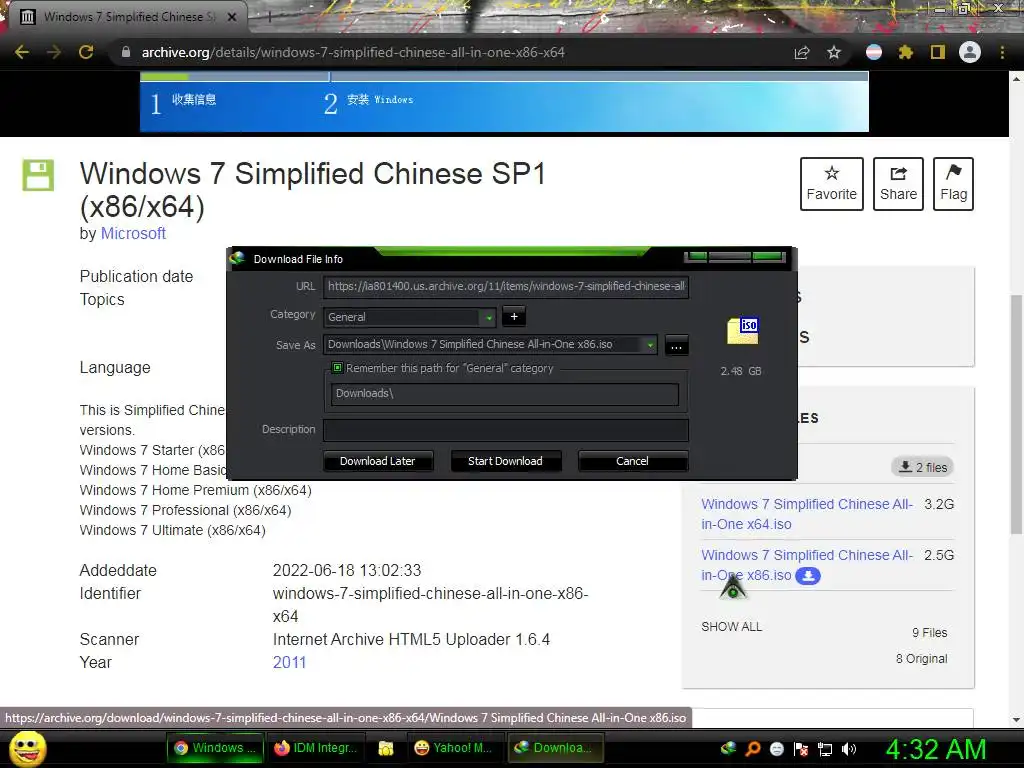Open the folder icon in taskbar

pos(386,748)
